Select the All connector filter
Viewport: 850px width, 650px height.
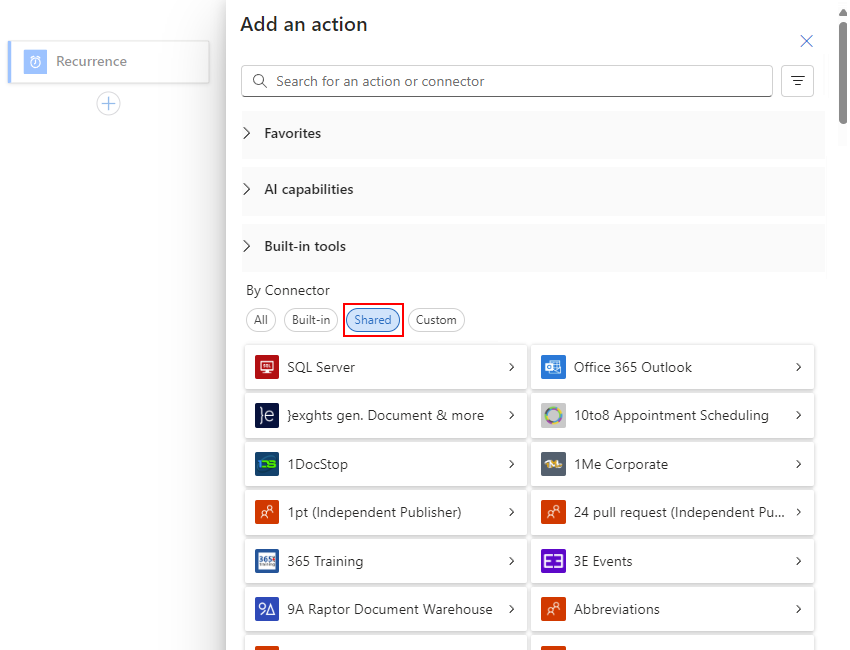pos(261,320)
